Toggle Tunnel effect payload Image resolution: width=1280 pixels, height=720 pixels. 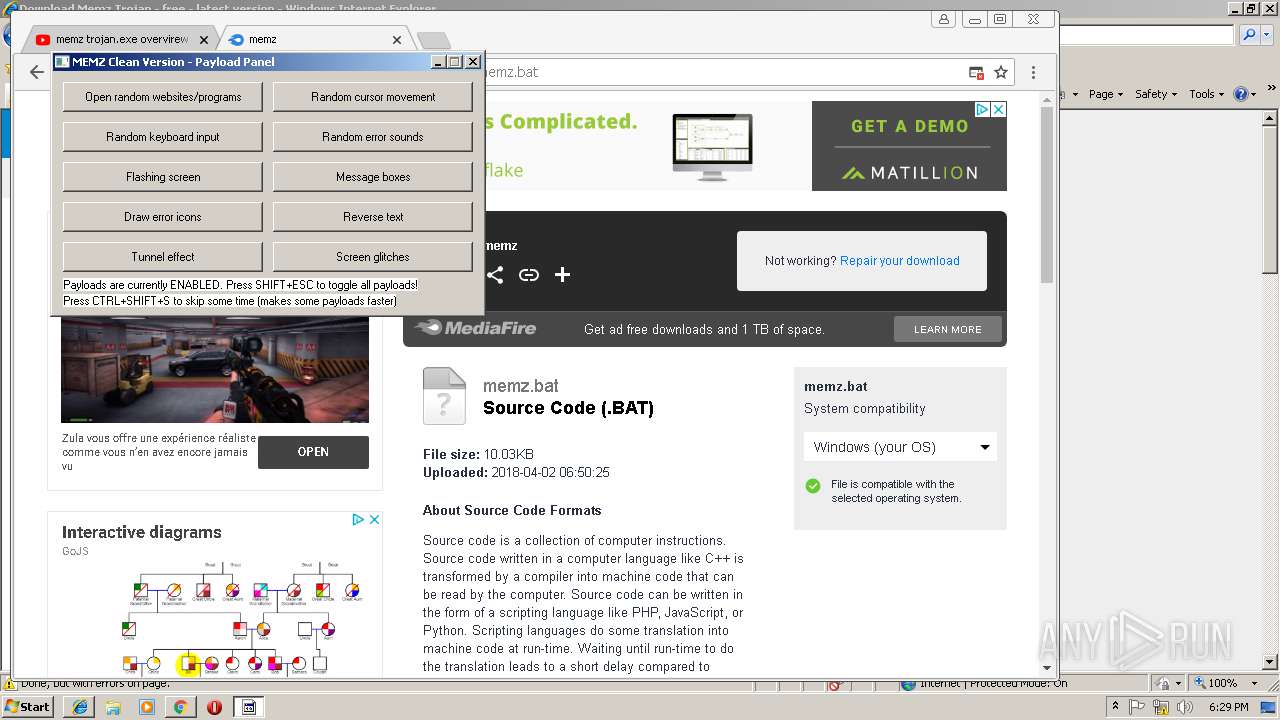[163, 257]
